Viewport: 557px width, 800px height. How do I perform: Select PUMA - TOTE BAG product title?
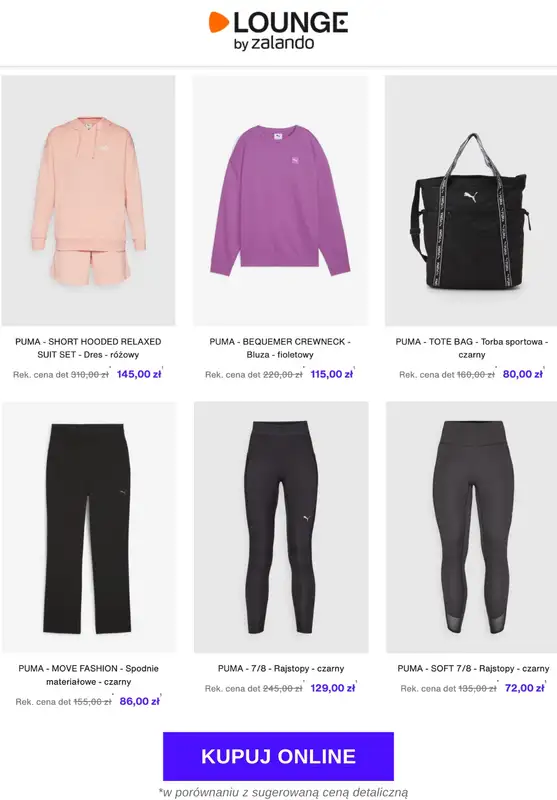(472, 348)
